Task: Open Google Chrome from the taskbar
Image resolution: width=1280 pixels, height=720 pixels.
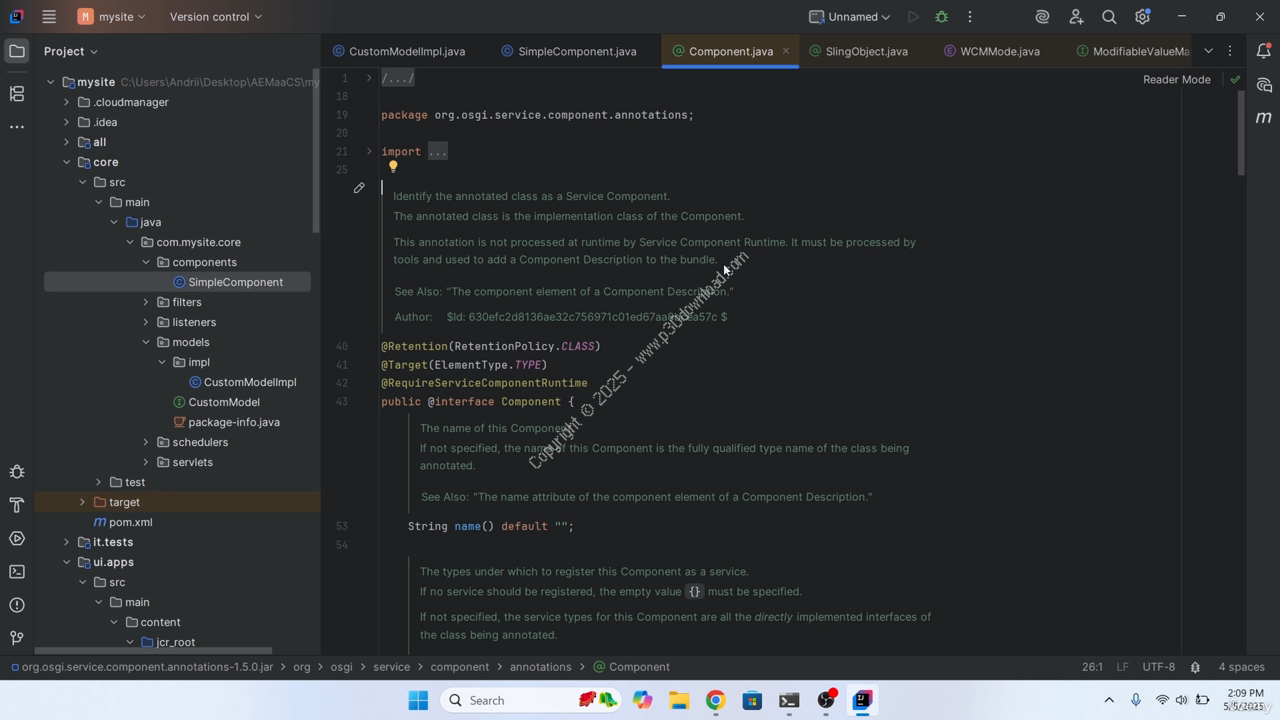Action: coord(715,700)
